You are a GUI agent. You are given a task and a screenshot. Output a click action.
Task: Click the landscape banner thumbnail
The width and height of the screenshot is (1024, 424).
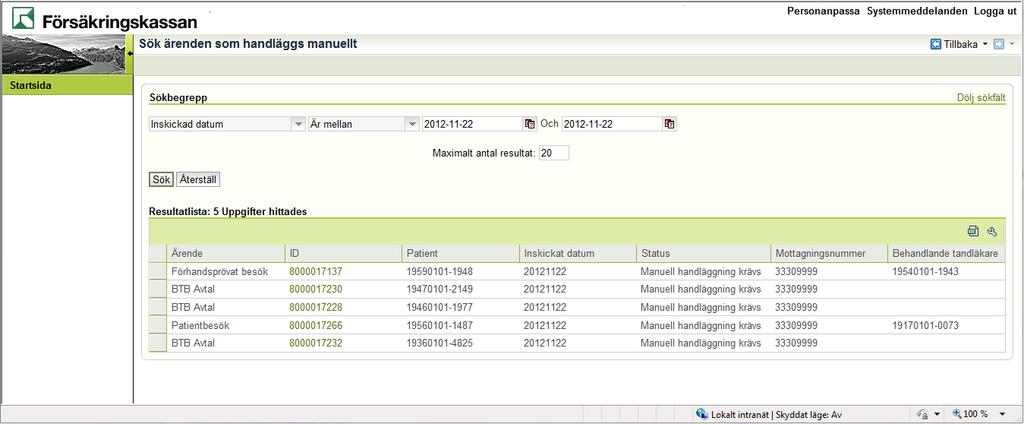pos(63,54)
